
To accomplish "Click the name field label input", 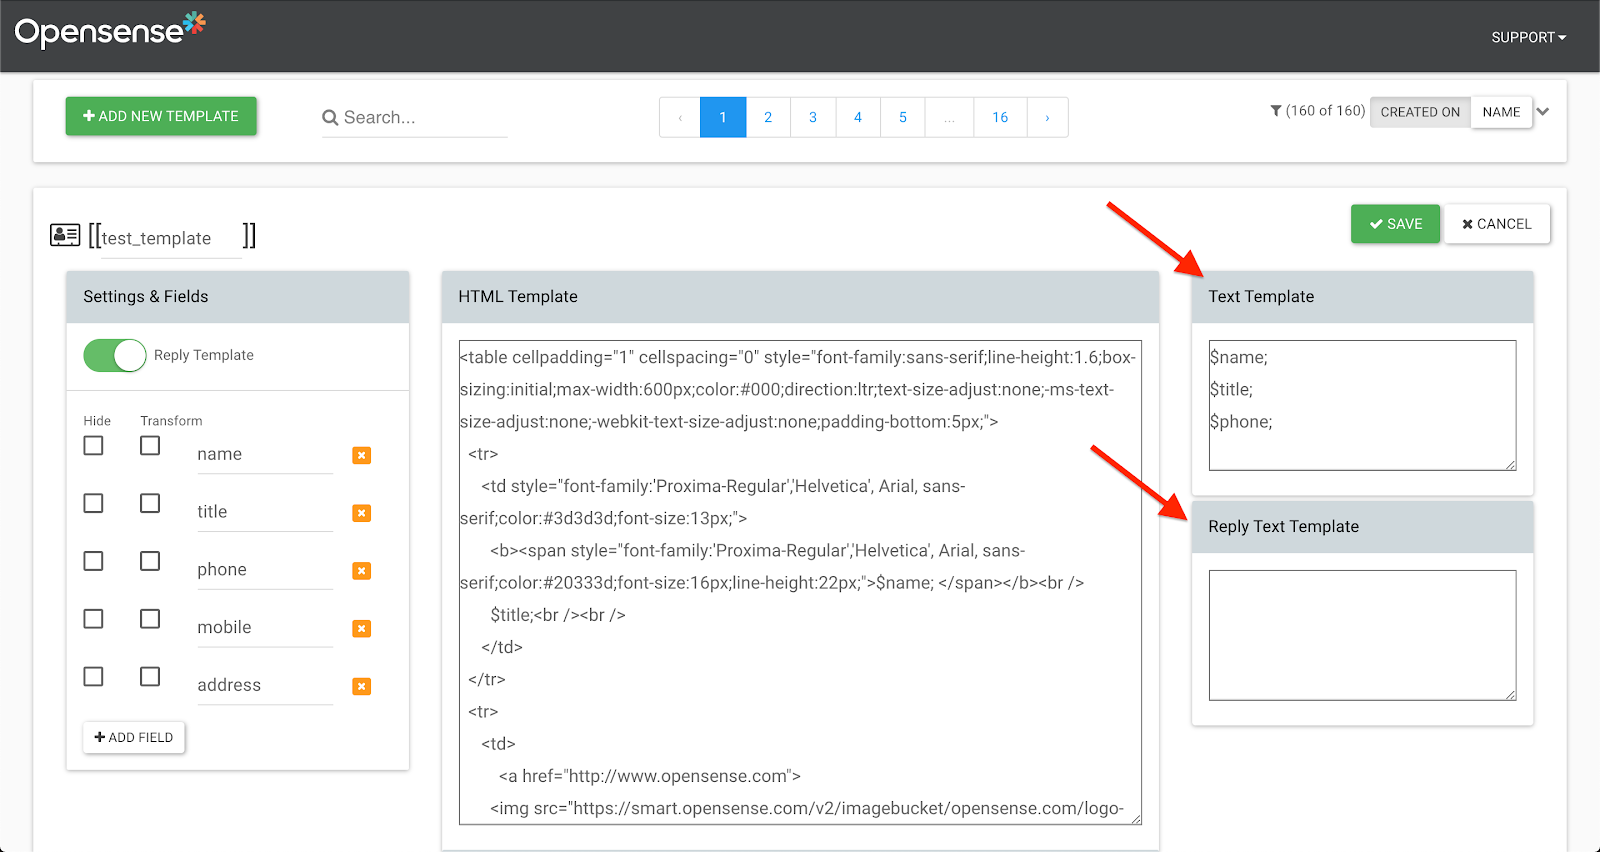I will pos(265,455).
